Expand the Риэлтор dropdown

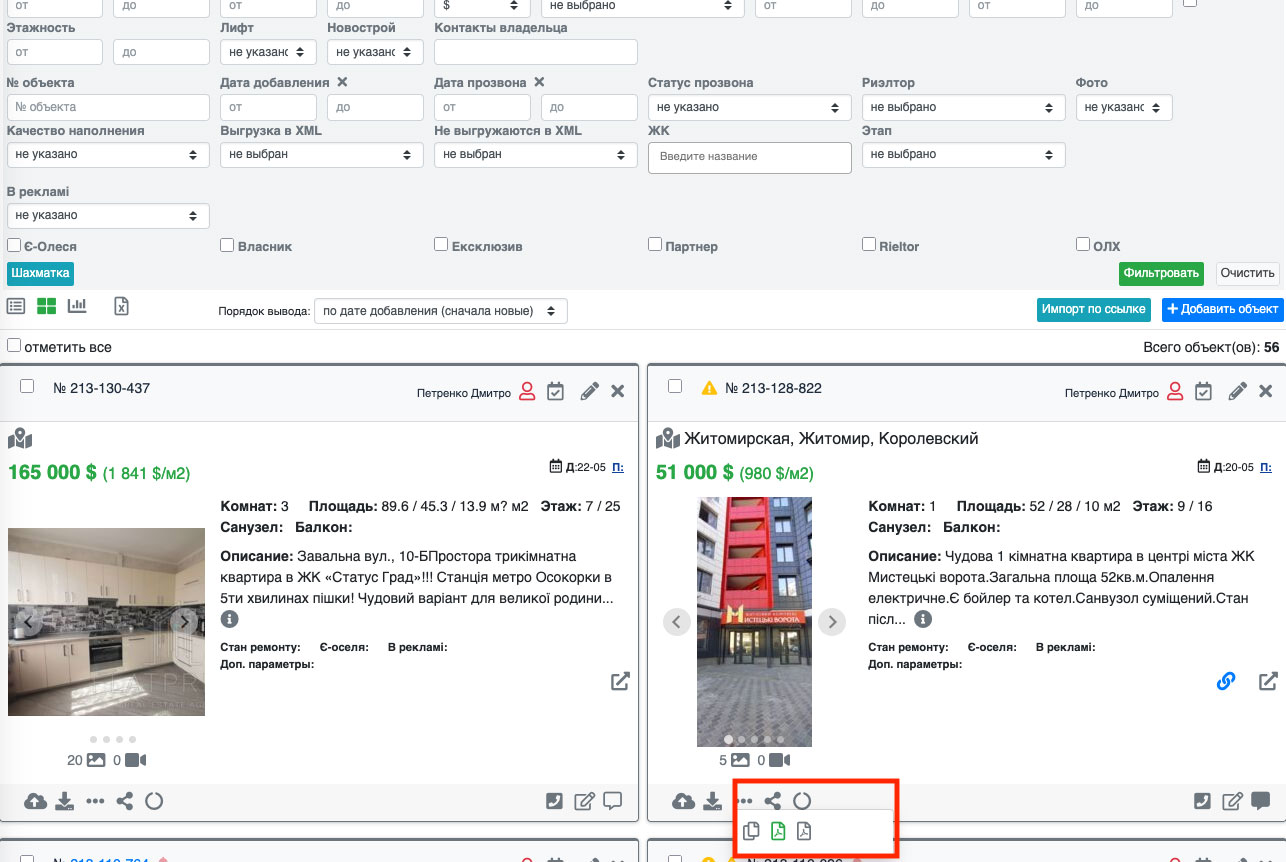point(963,107)
